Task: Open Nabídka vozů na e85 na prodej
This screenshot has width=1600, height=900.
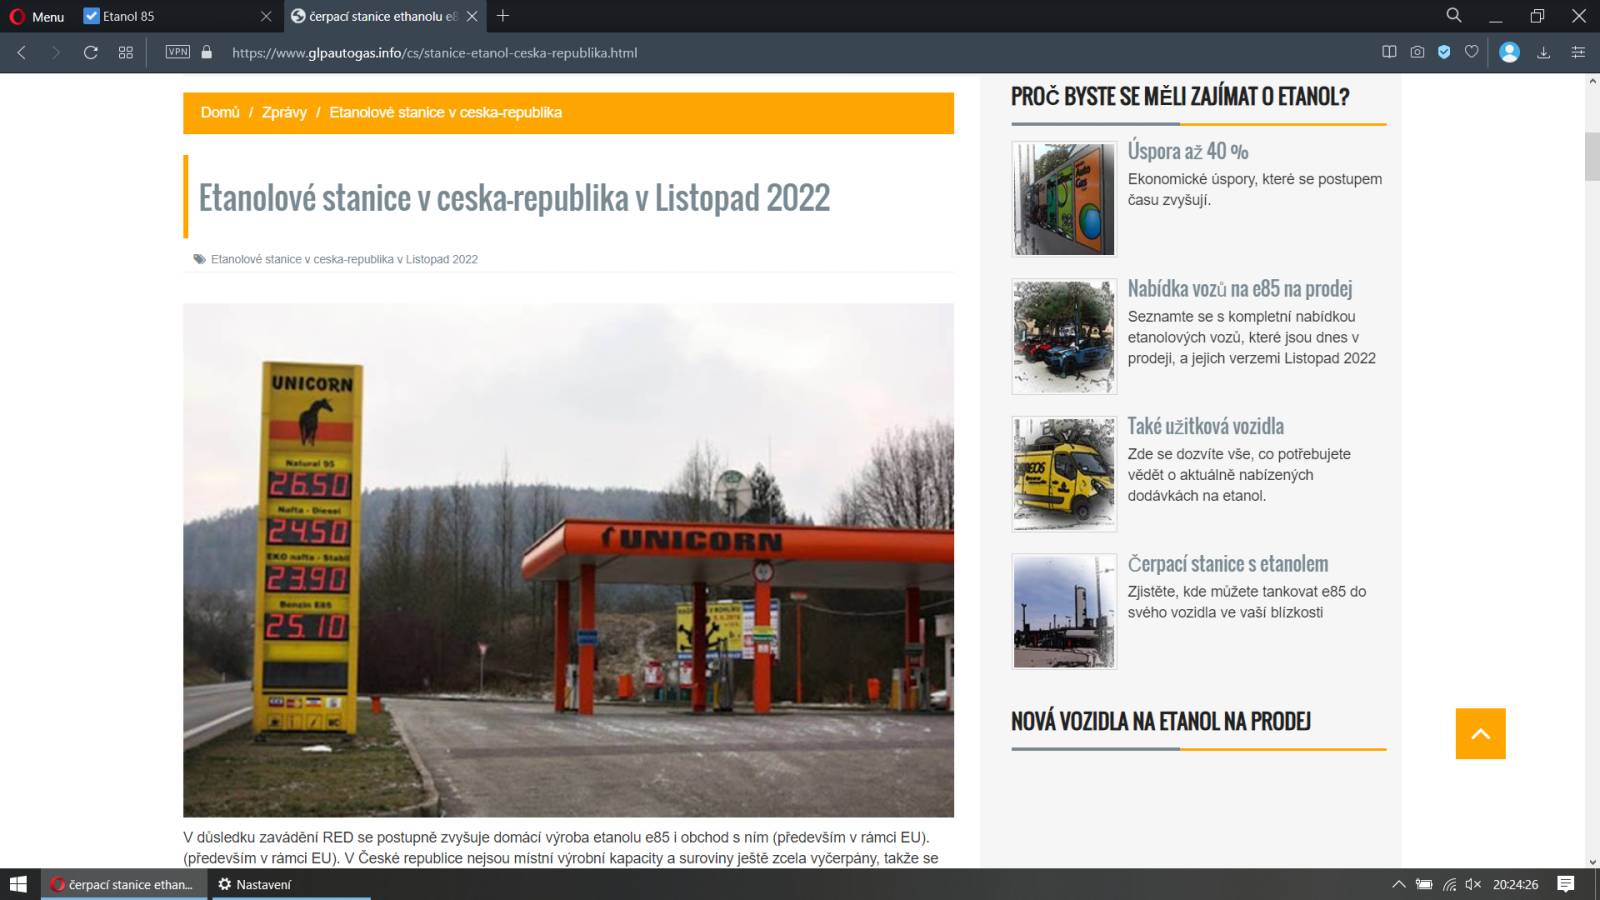Action: [1240, 288]
